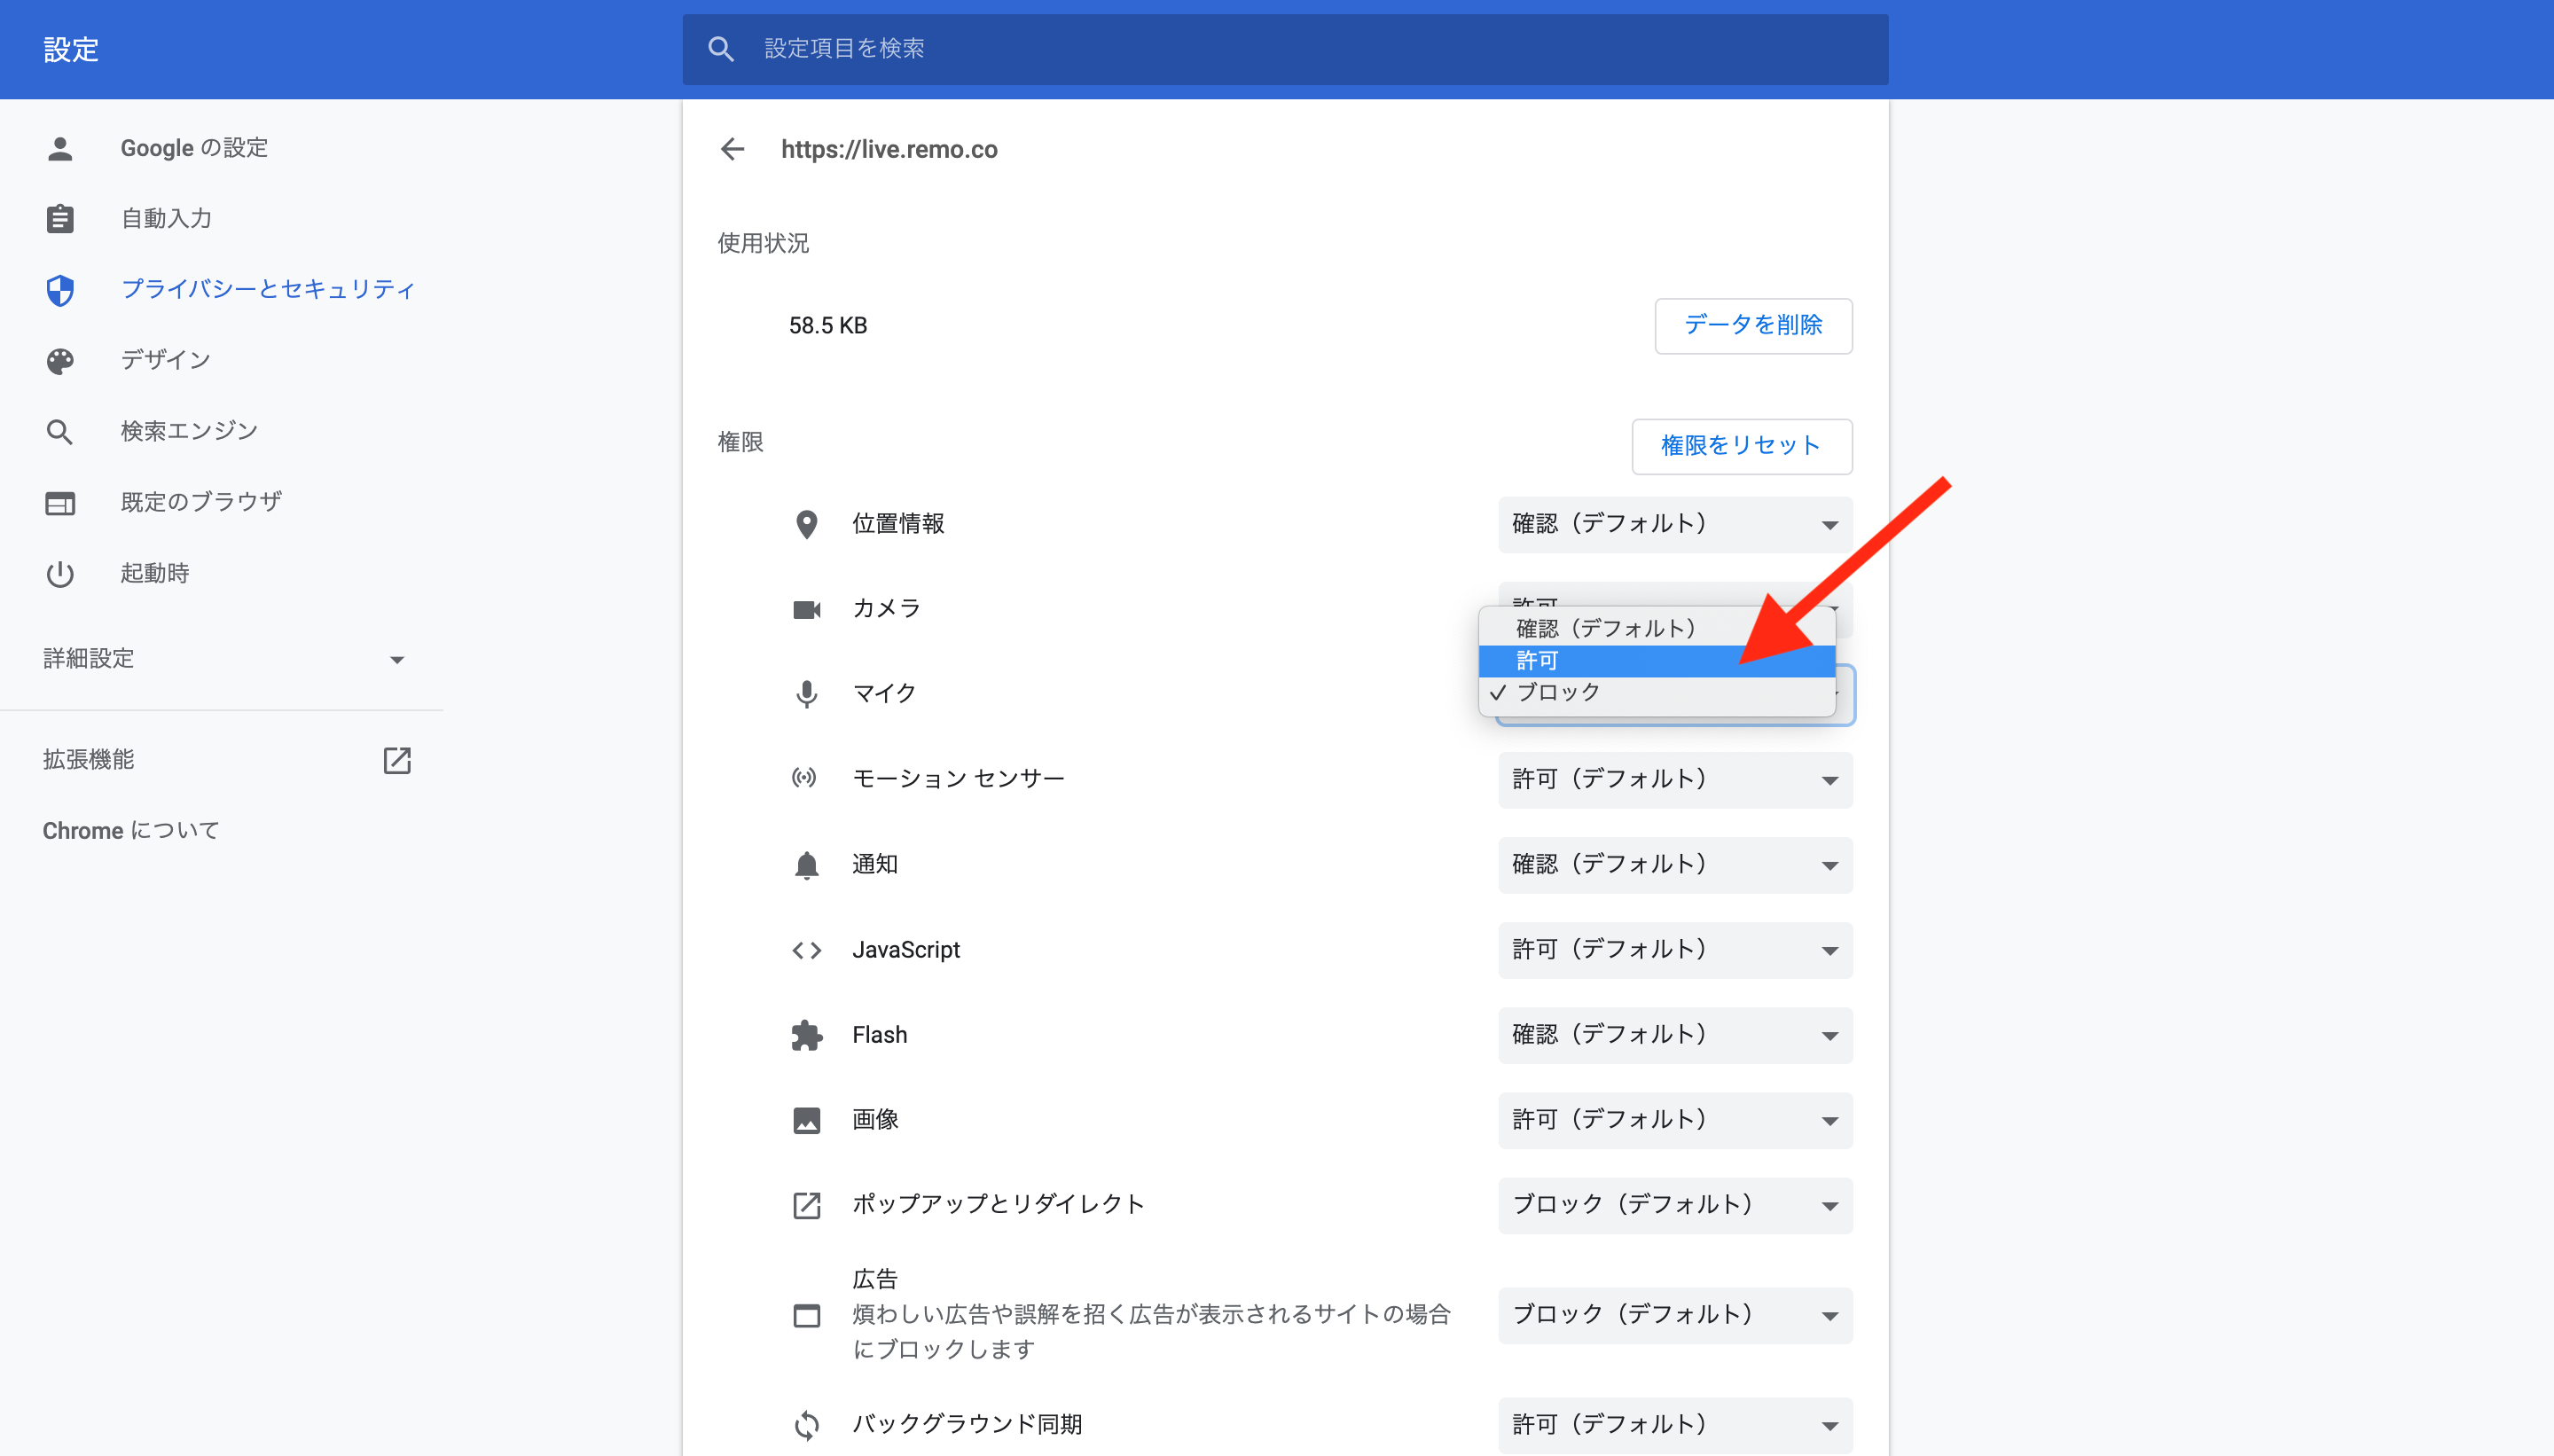Open the 位置情報 permission dropdown

(1674, 524)
